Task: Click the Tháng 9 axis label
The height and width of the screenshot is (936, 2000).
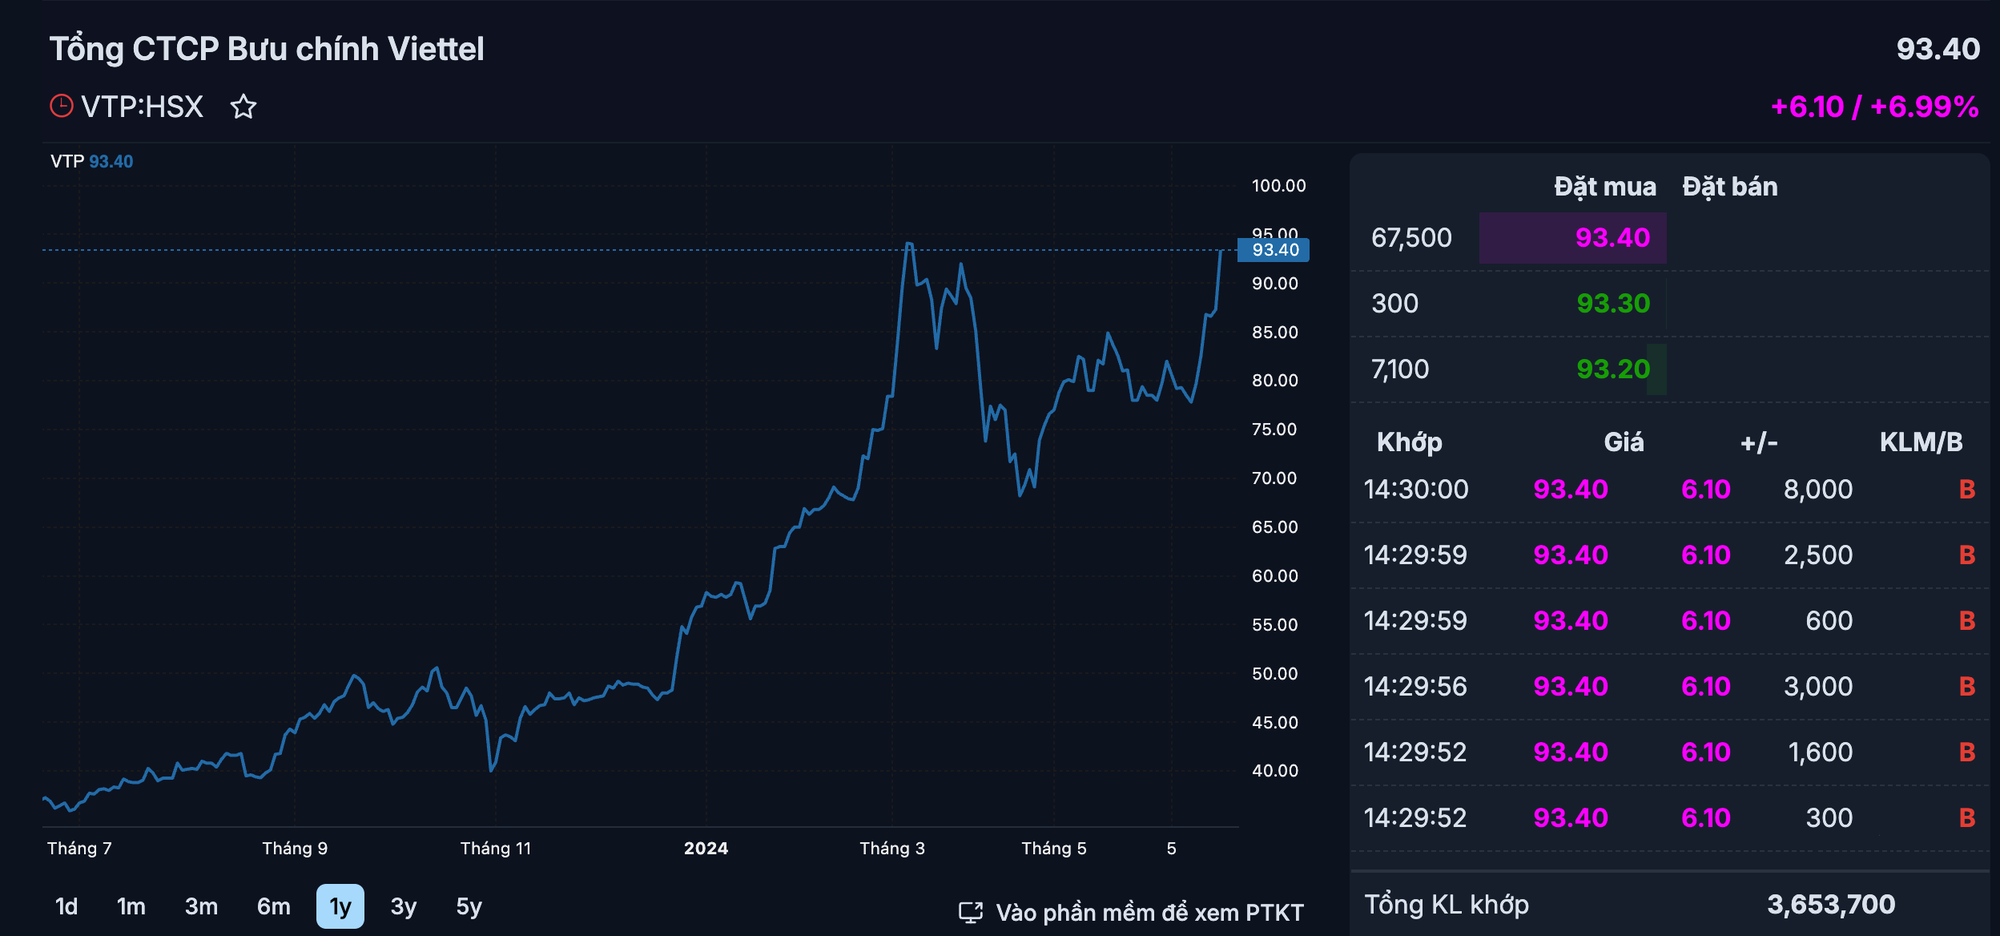Action: click(294, 848)
